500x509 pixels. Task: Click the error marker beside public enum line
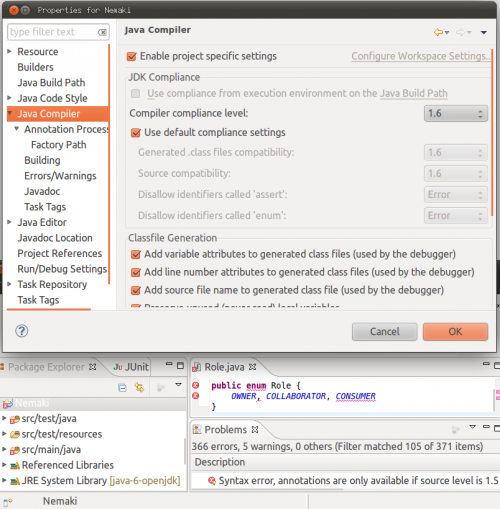pyautogui.click(x=196, y=385)
